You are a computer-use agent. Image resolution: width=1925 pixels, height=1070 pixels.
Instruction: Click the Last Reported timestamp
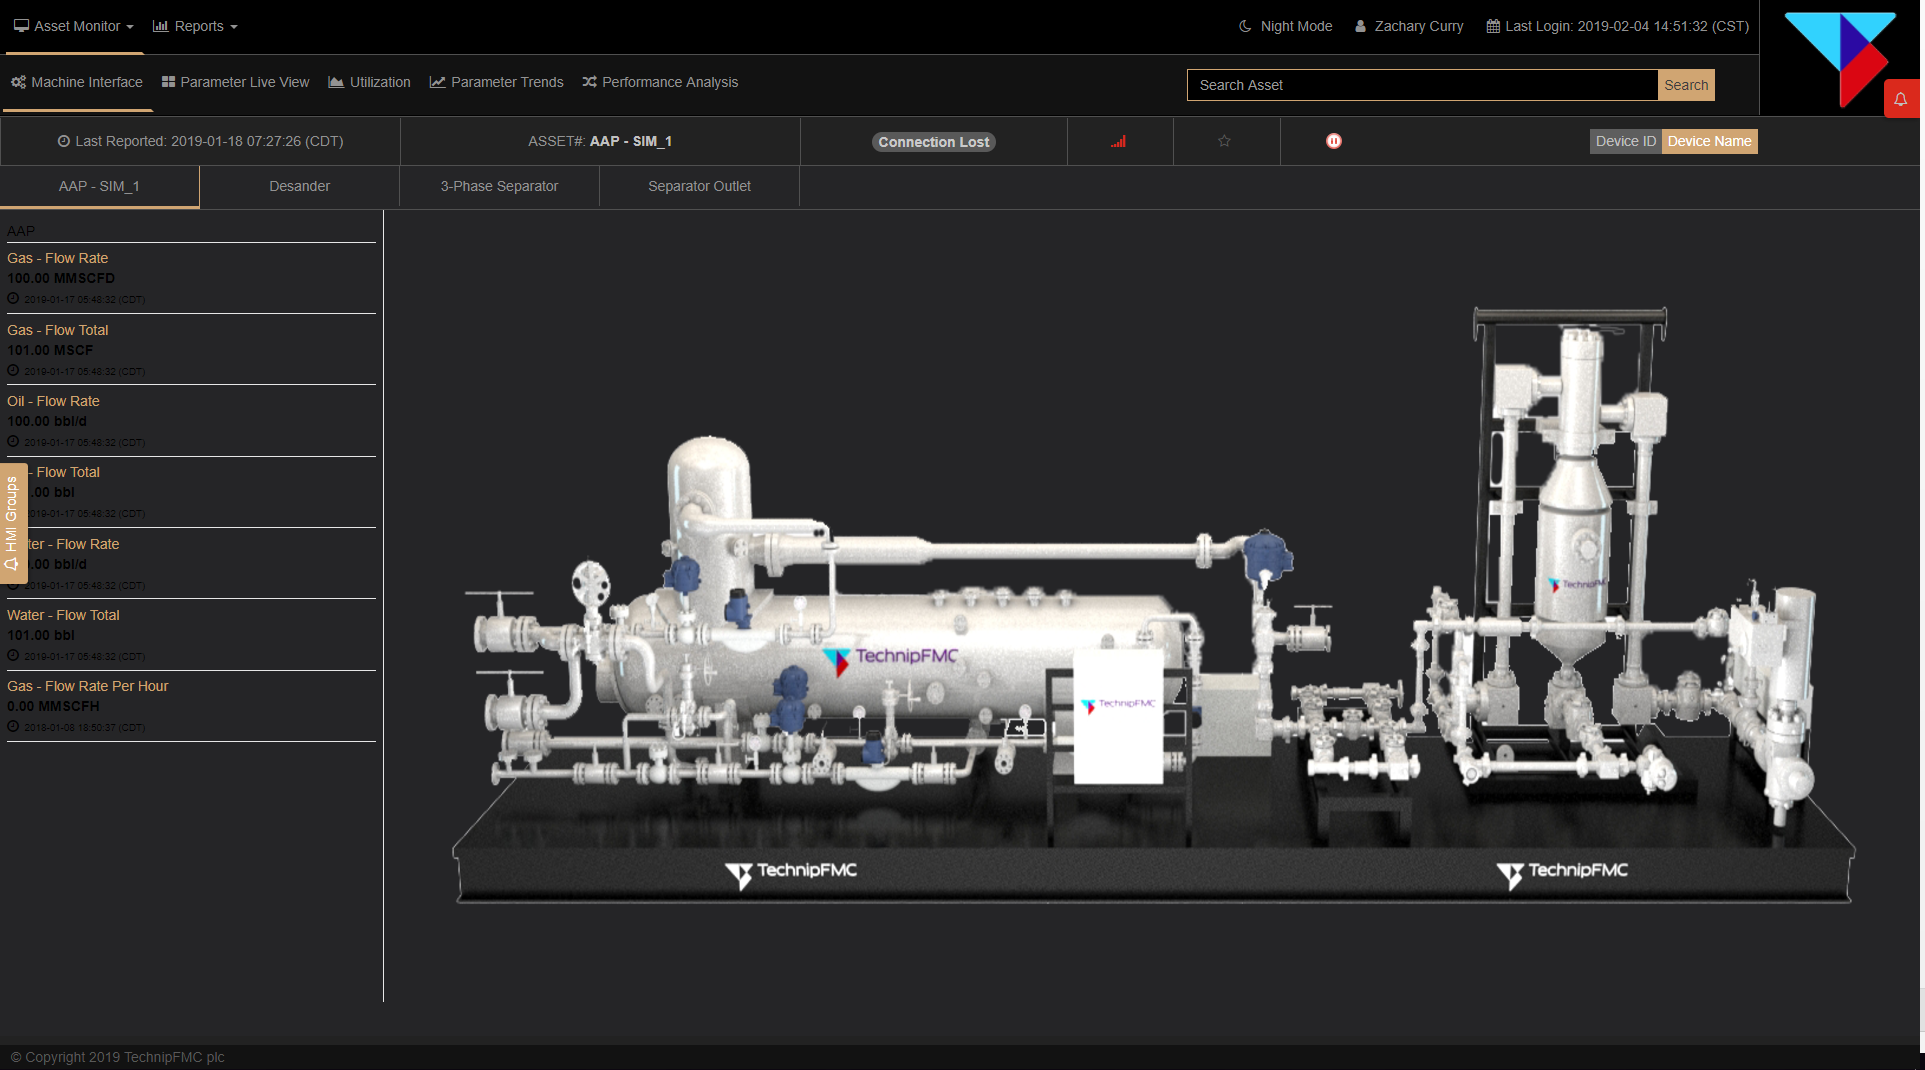coord(200,141)
